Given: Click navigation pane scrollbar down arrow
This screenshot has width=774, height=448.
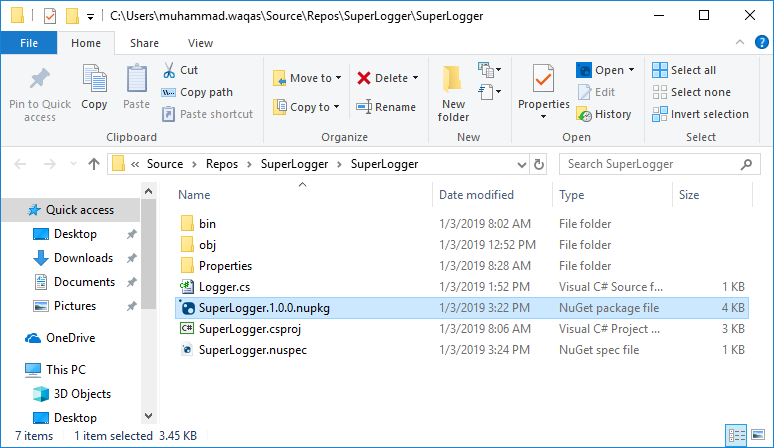Looking at the screenshot, I should point(149,416).
